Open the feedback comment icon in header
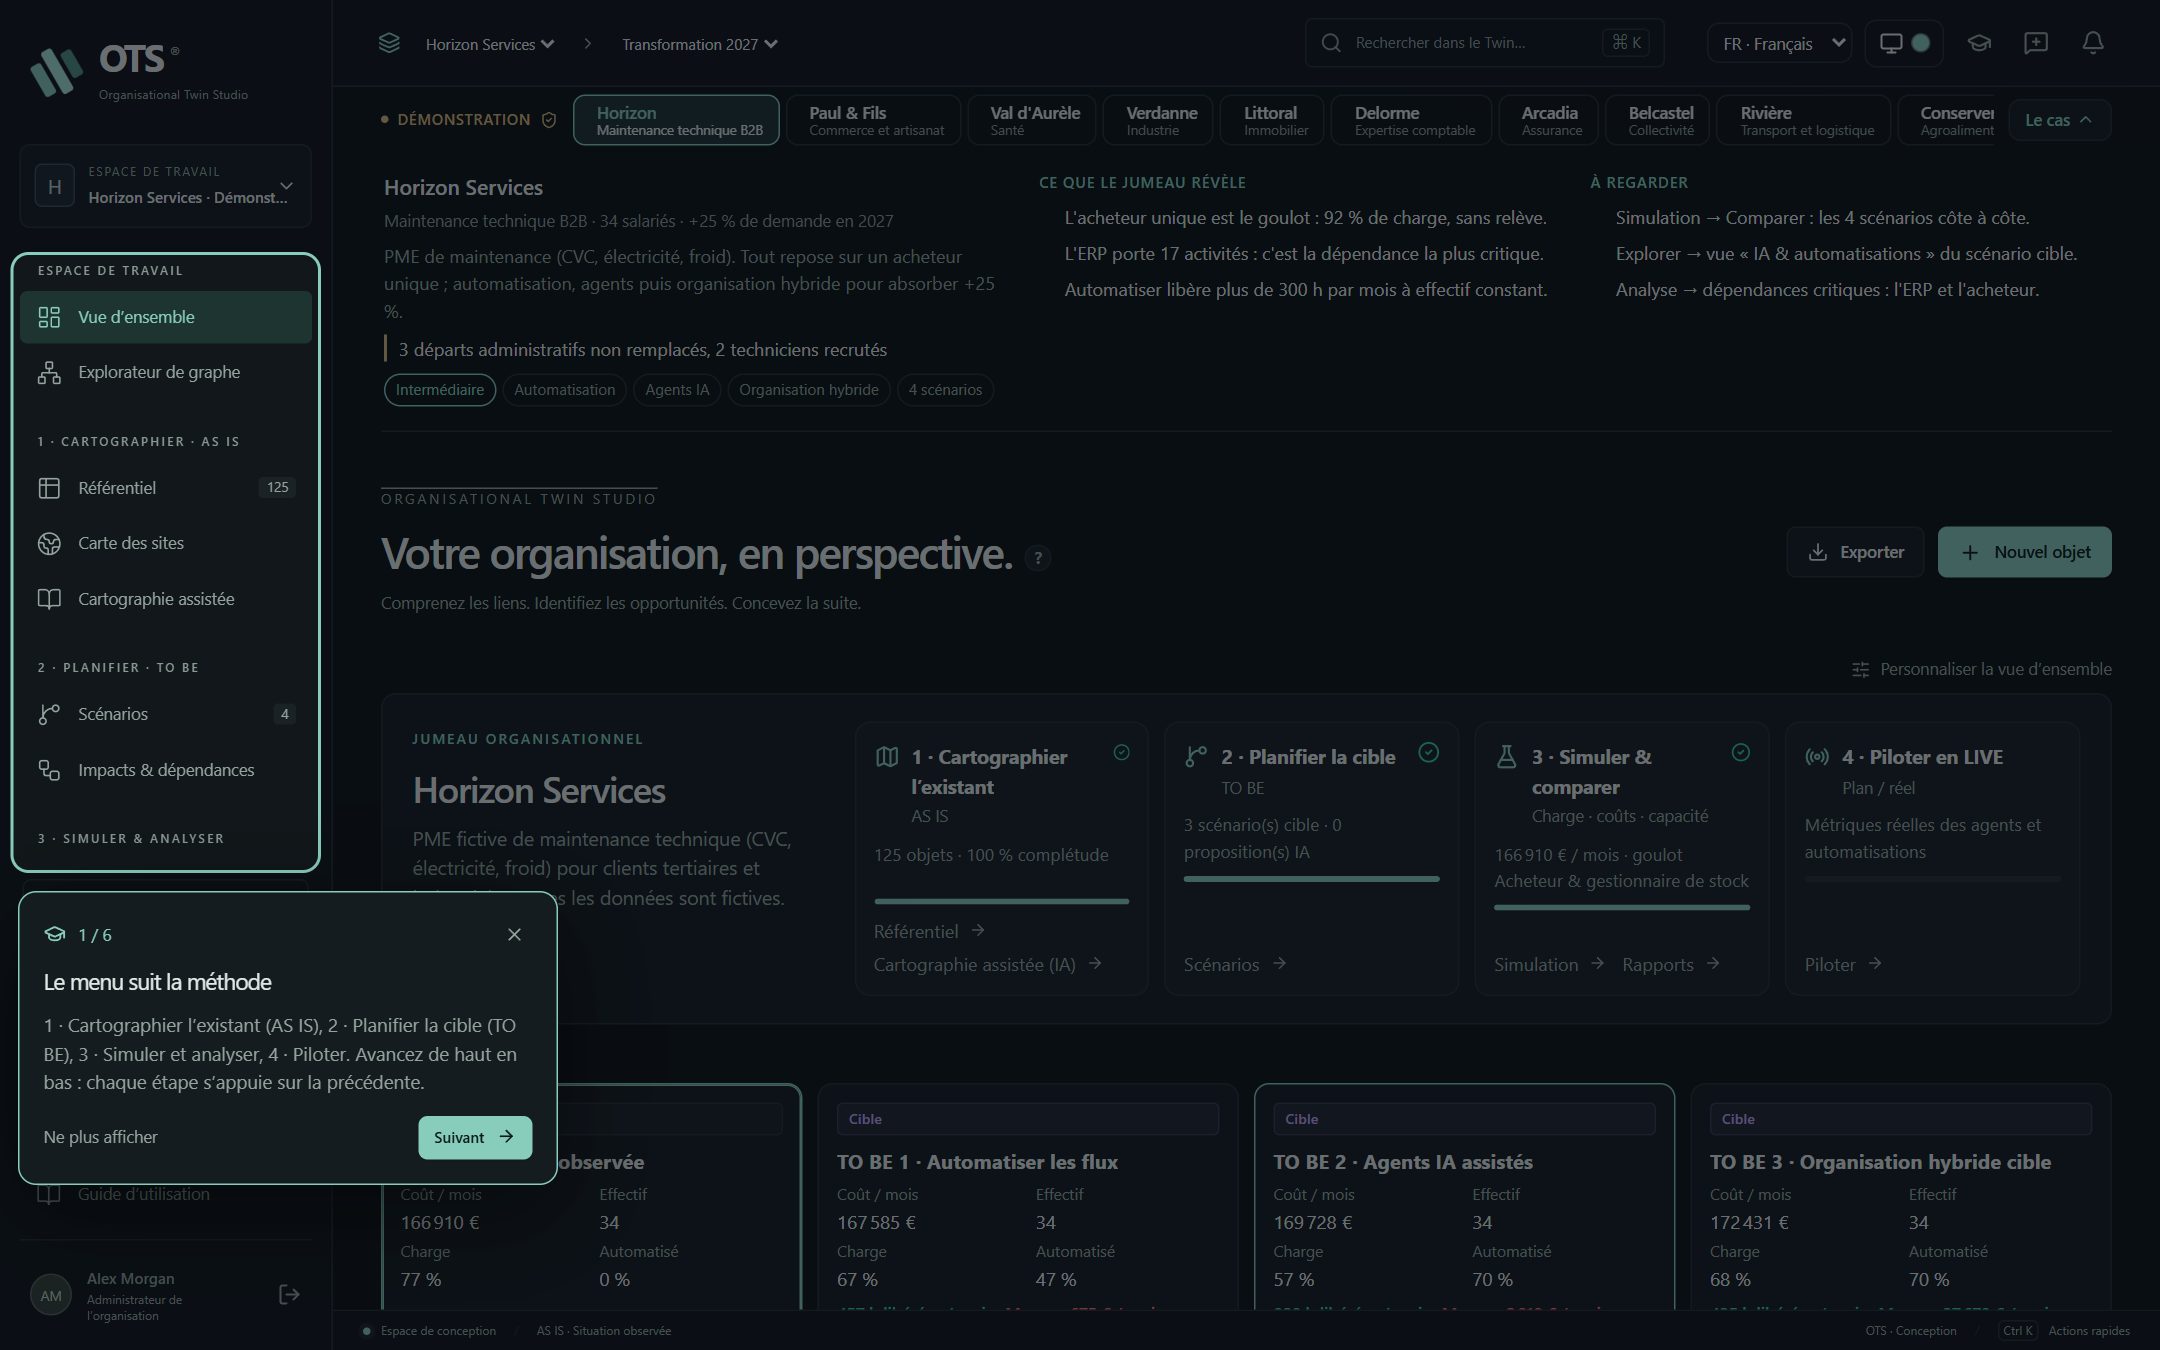This screenshot has height=1350, width=2160. coord(2036,43)
